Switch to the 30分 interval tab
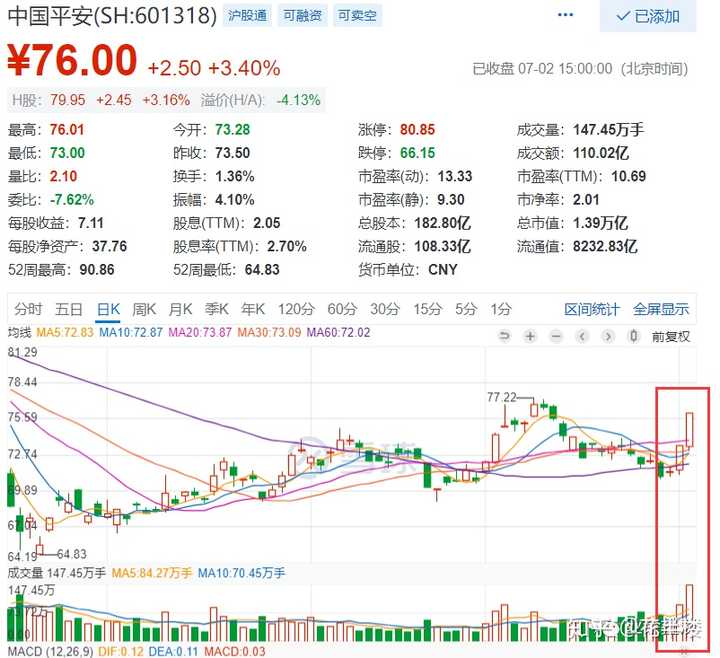The width and height of the screenshot is (720, 658). [385, 309]
